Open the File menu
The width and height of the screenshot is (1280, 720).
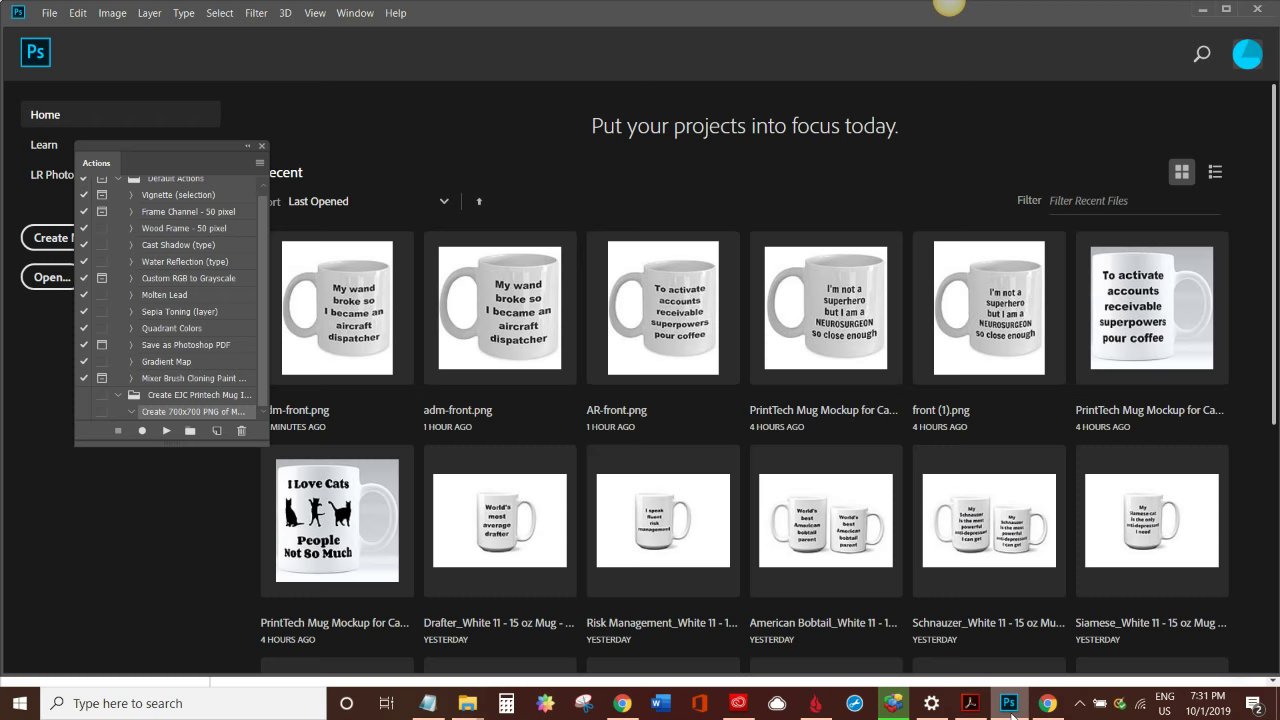[x=49, y=13]
